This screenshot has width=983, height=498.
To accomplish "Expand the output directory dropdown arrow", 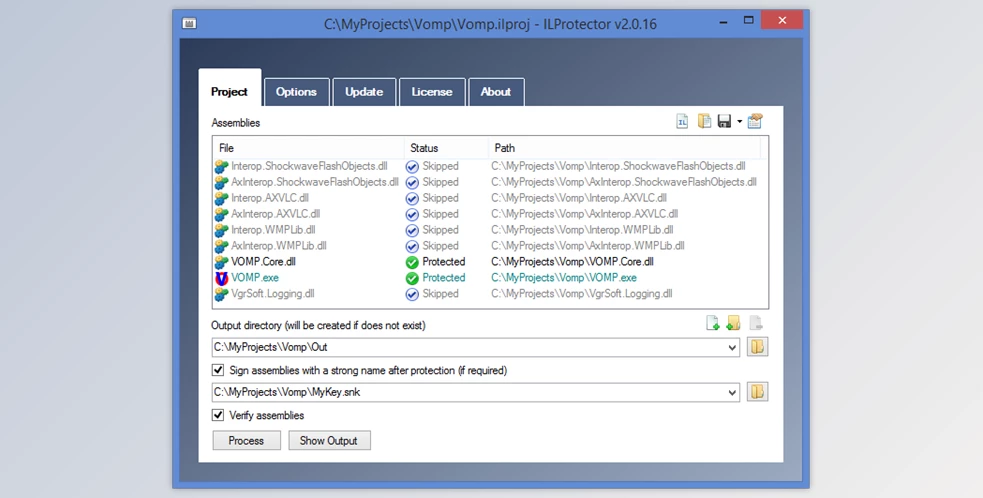I will (x=732, y=347).
